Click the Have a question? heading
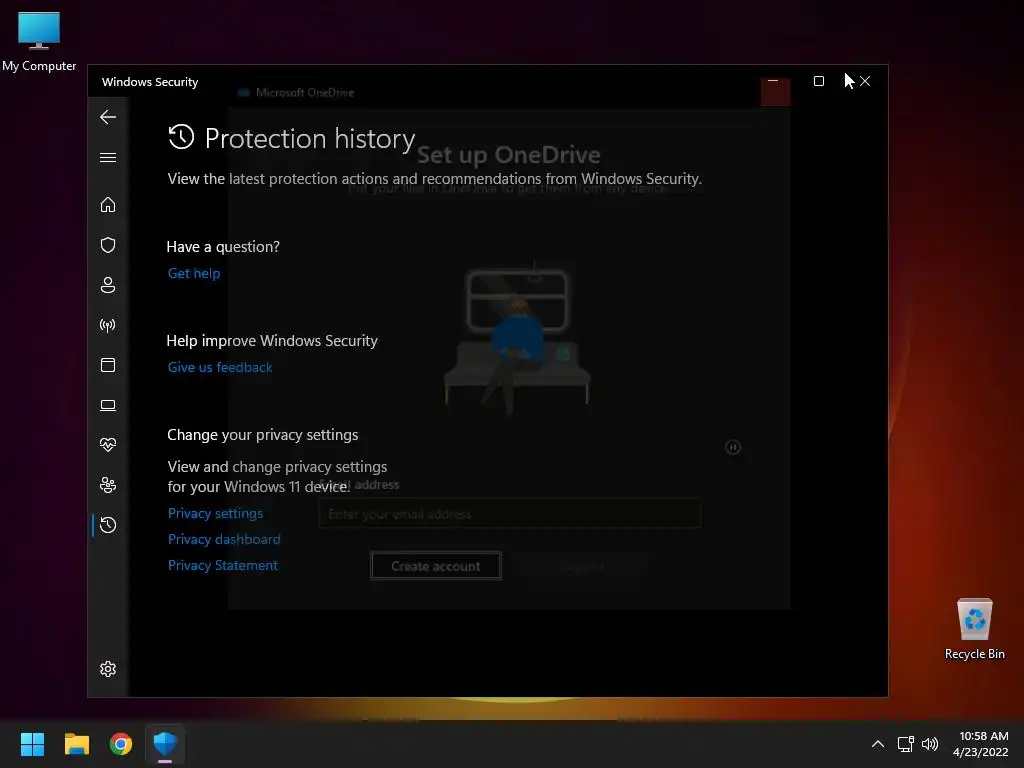The image size is (1024, 768). click(x=223, y=247)
